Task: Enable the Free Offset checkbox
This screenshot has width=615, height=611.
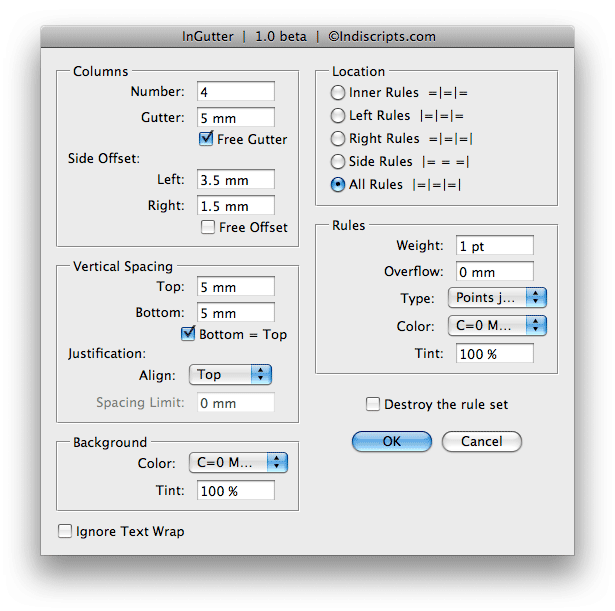Action: point(208,227)
